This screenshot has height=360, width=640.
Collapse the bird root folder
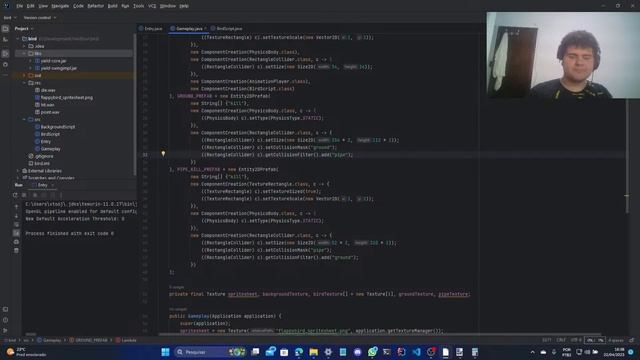18,39
